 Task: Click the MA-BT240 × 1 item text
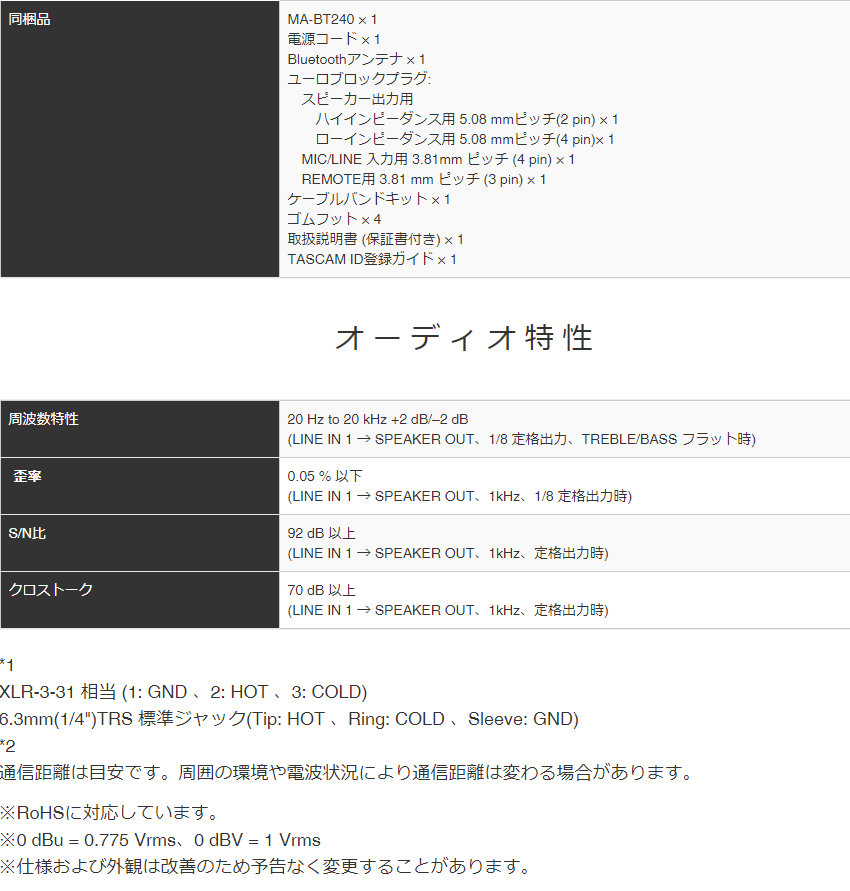point(332,19)
